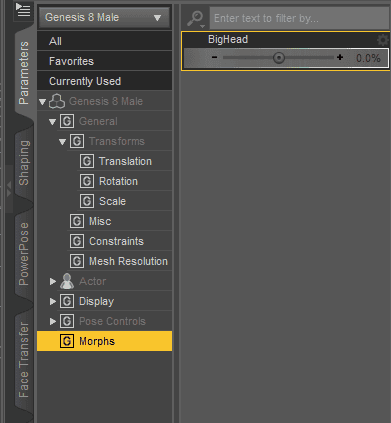Select the Currently Used filter row
The height and width of the screenshot is (423, 391).
(104, 81)
